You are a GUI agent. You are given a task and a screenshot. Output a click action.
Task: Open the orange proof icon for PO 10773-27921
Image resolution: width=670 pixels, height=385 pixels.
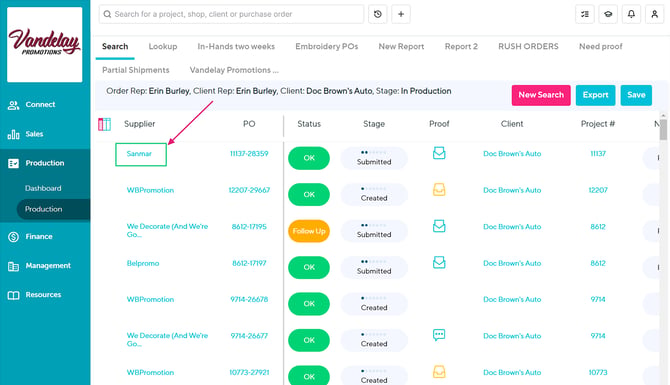439,371
